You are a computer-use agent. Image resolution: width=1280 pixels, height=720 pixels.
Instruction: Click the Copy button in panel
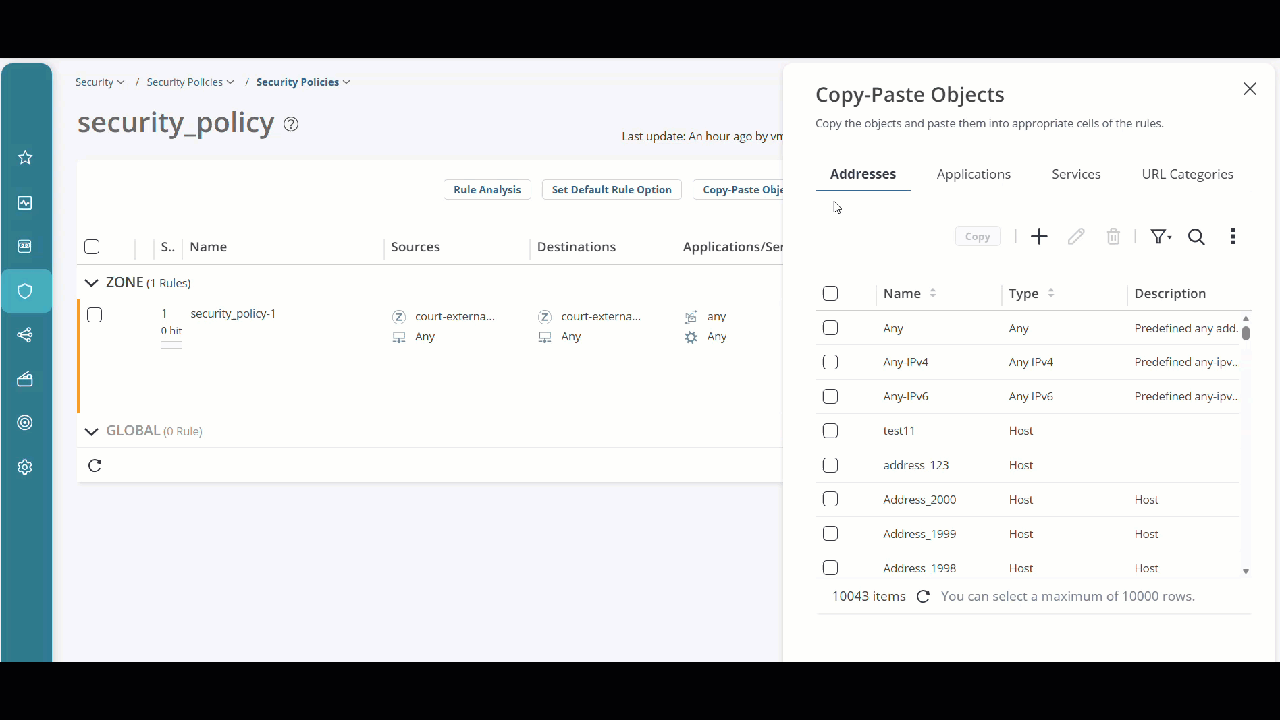[978, 237]
